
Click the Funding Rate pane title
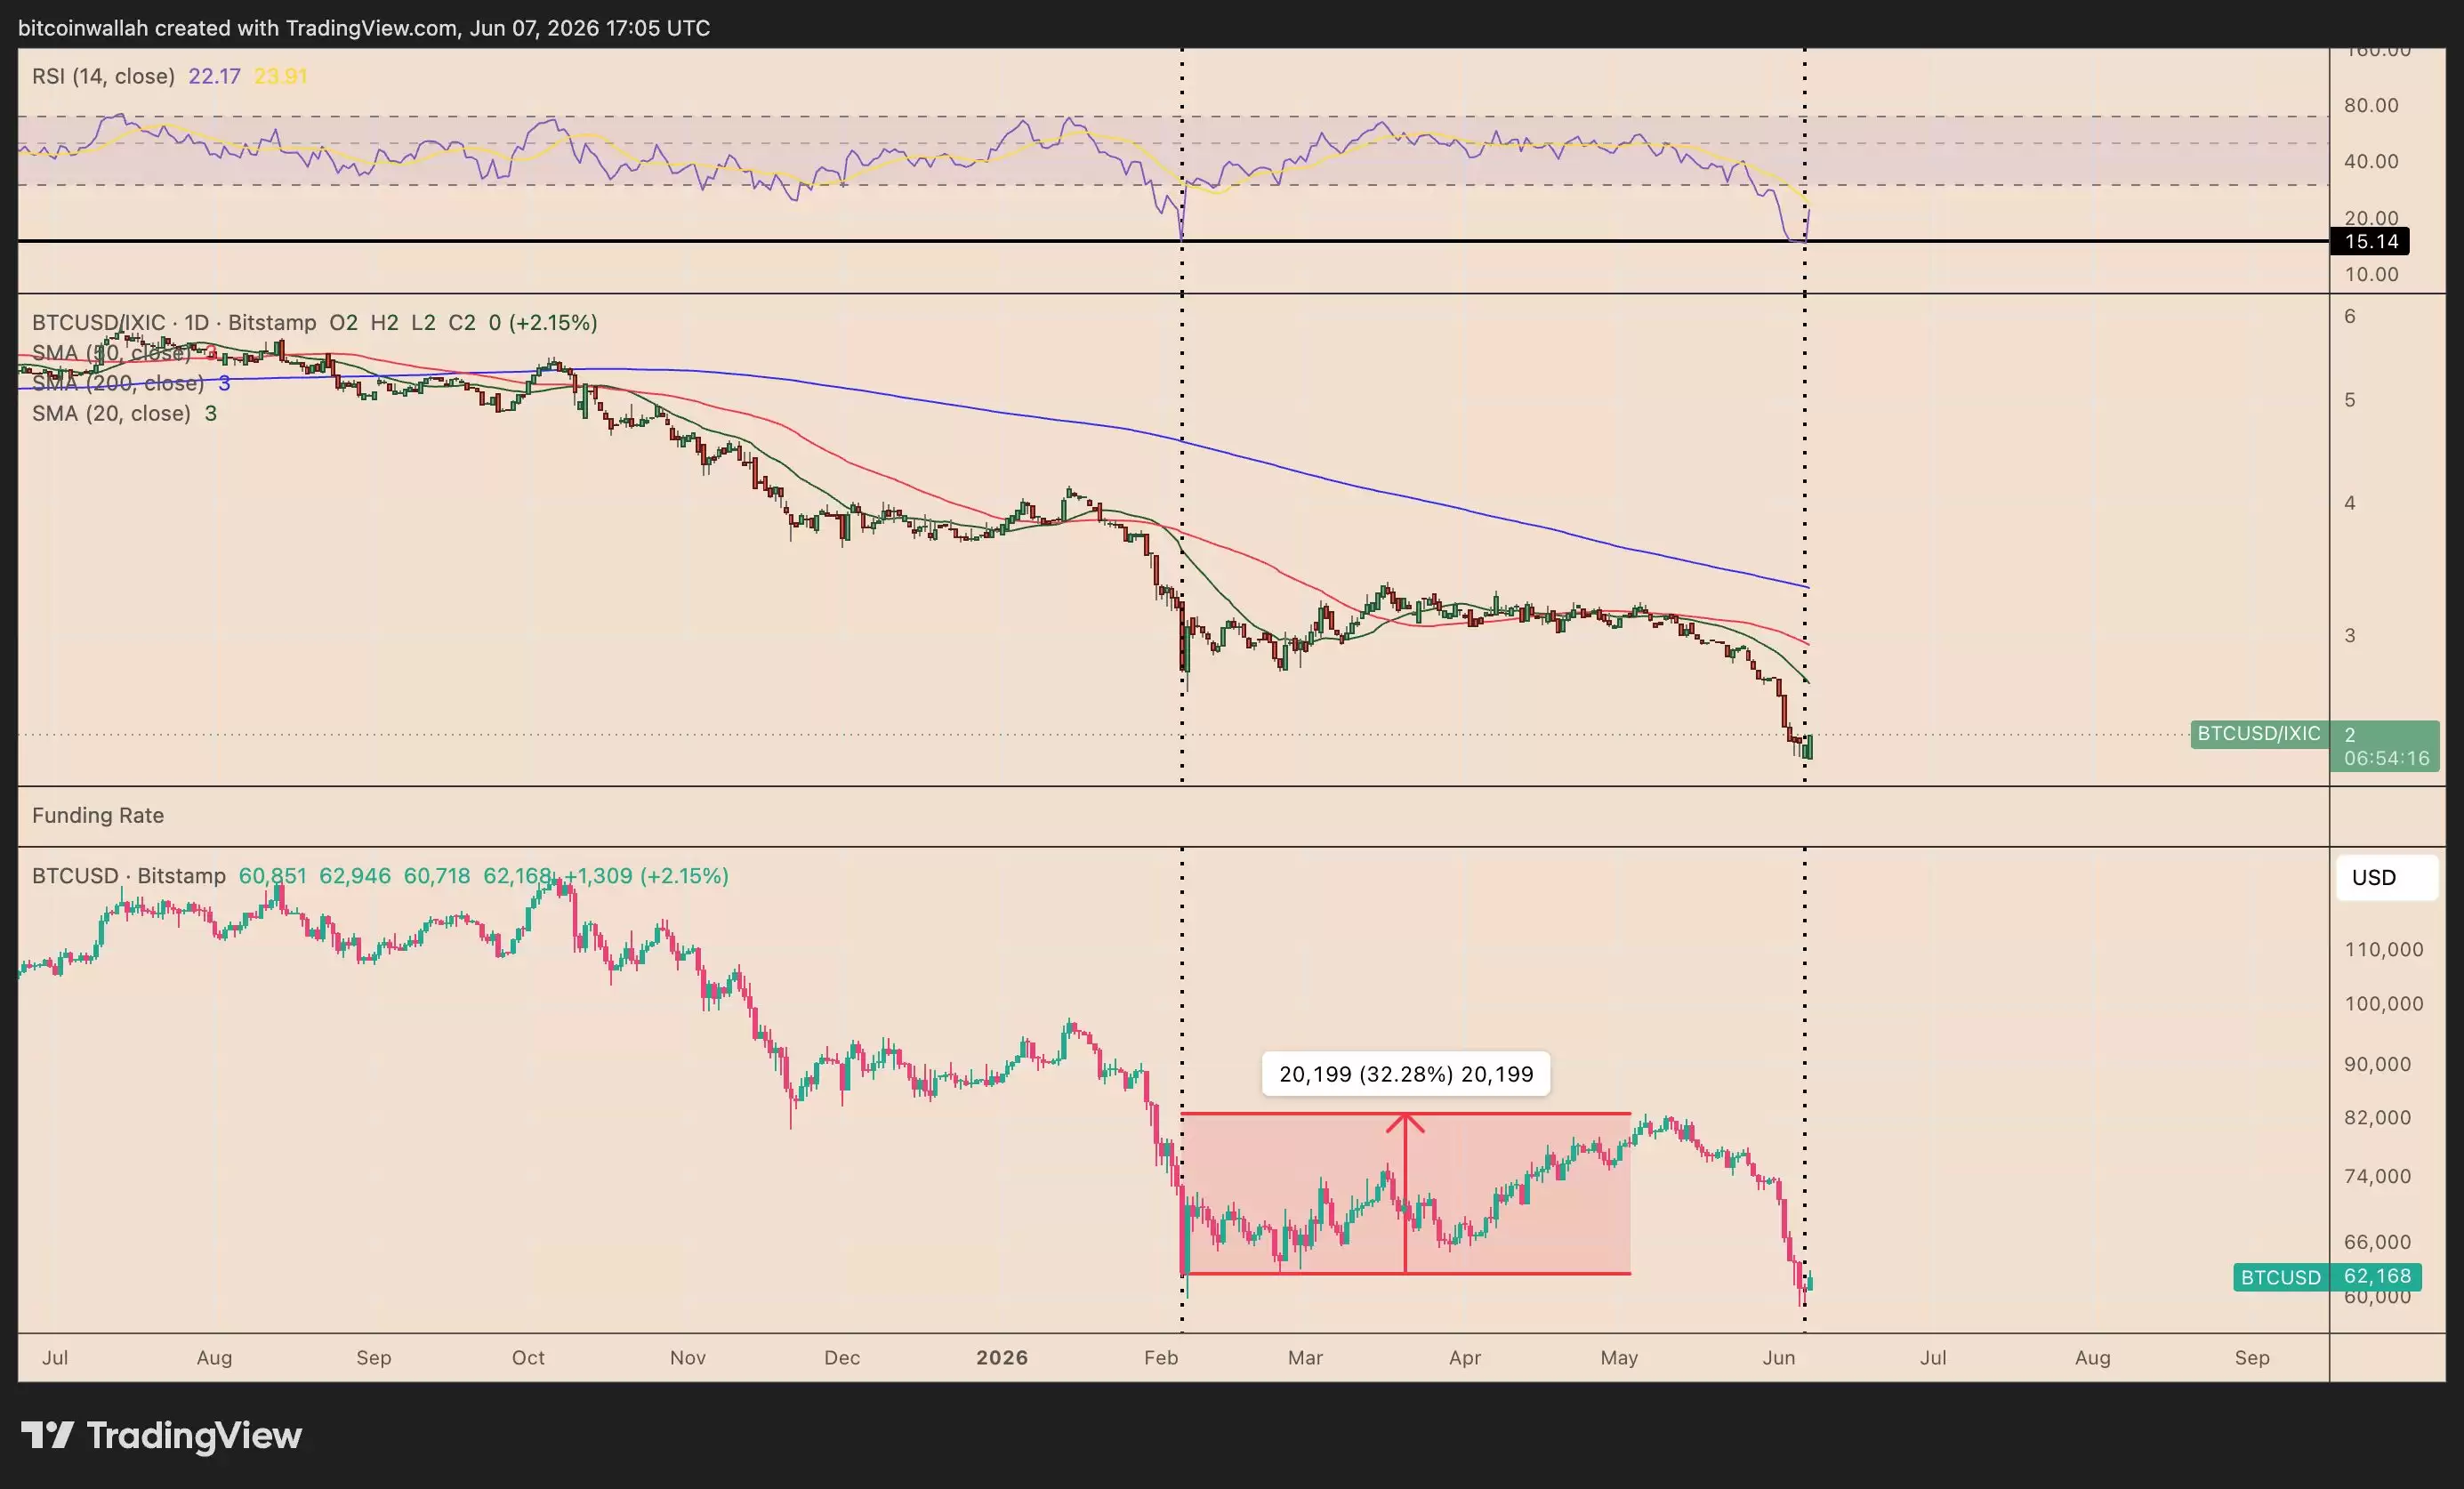[98, 815]
